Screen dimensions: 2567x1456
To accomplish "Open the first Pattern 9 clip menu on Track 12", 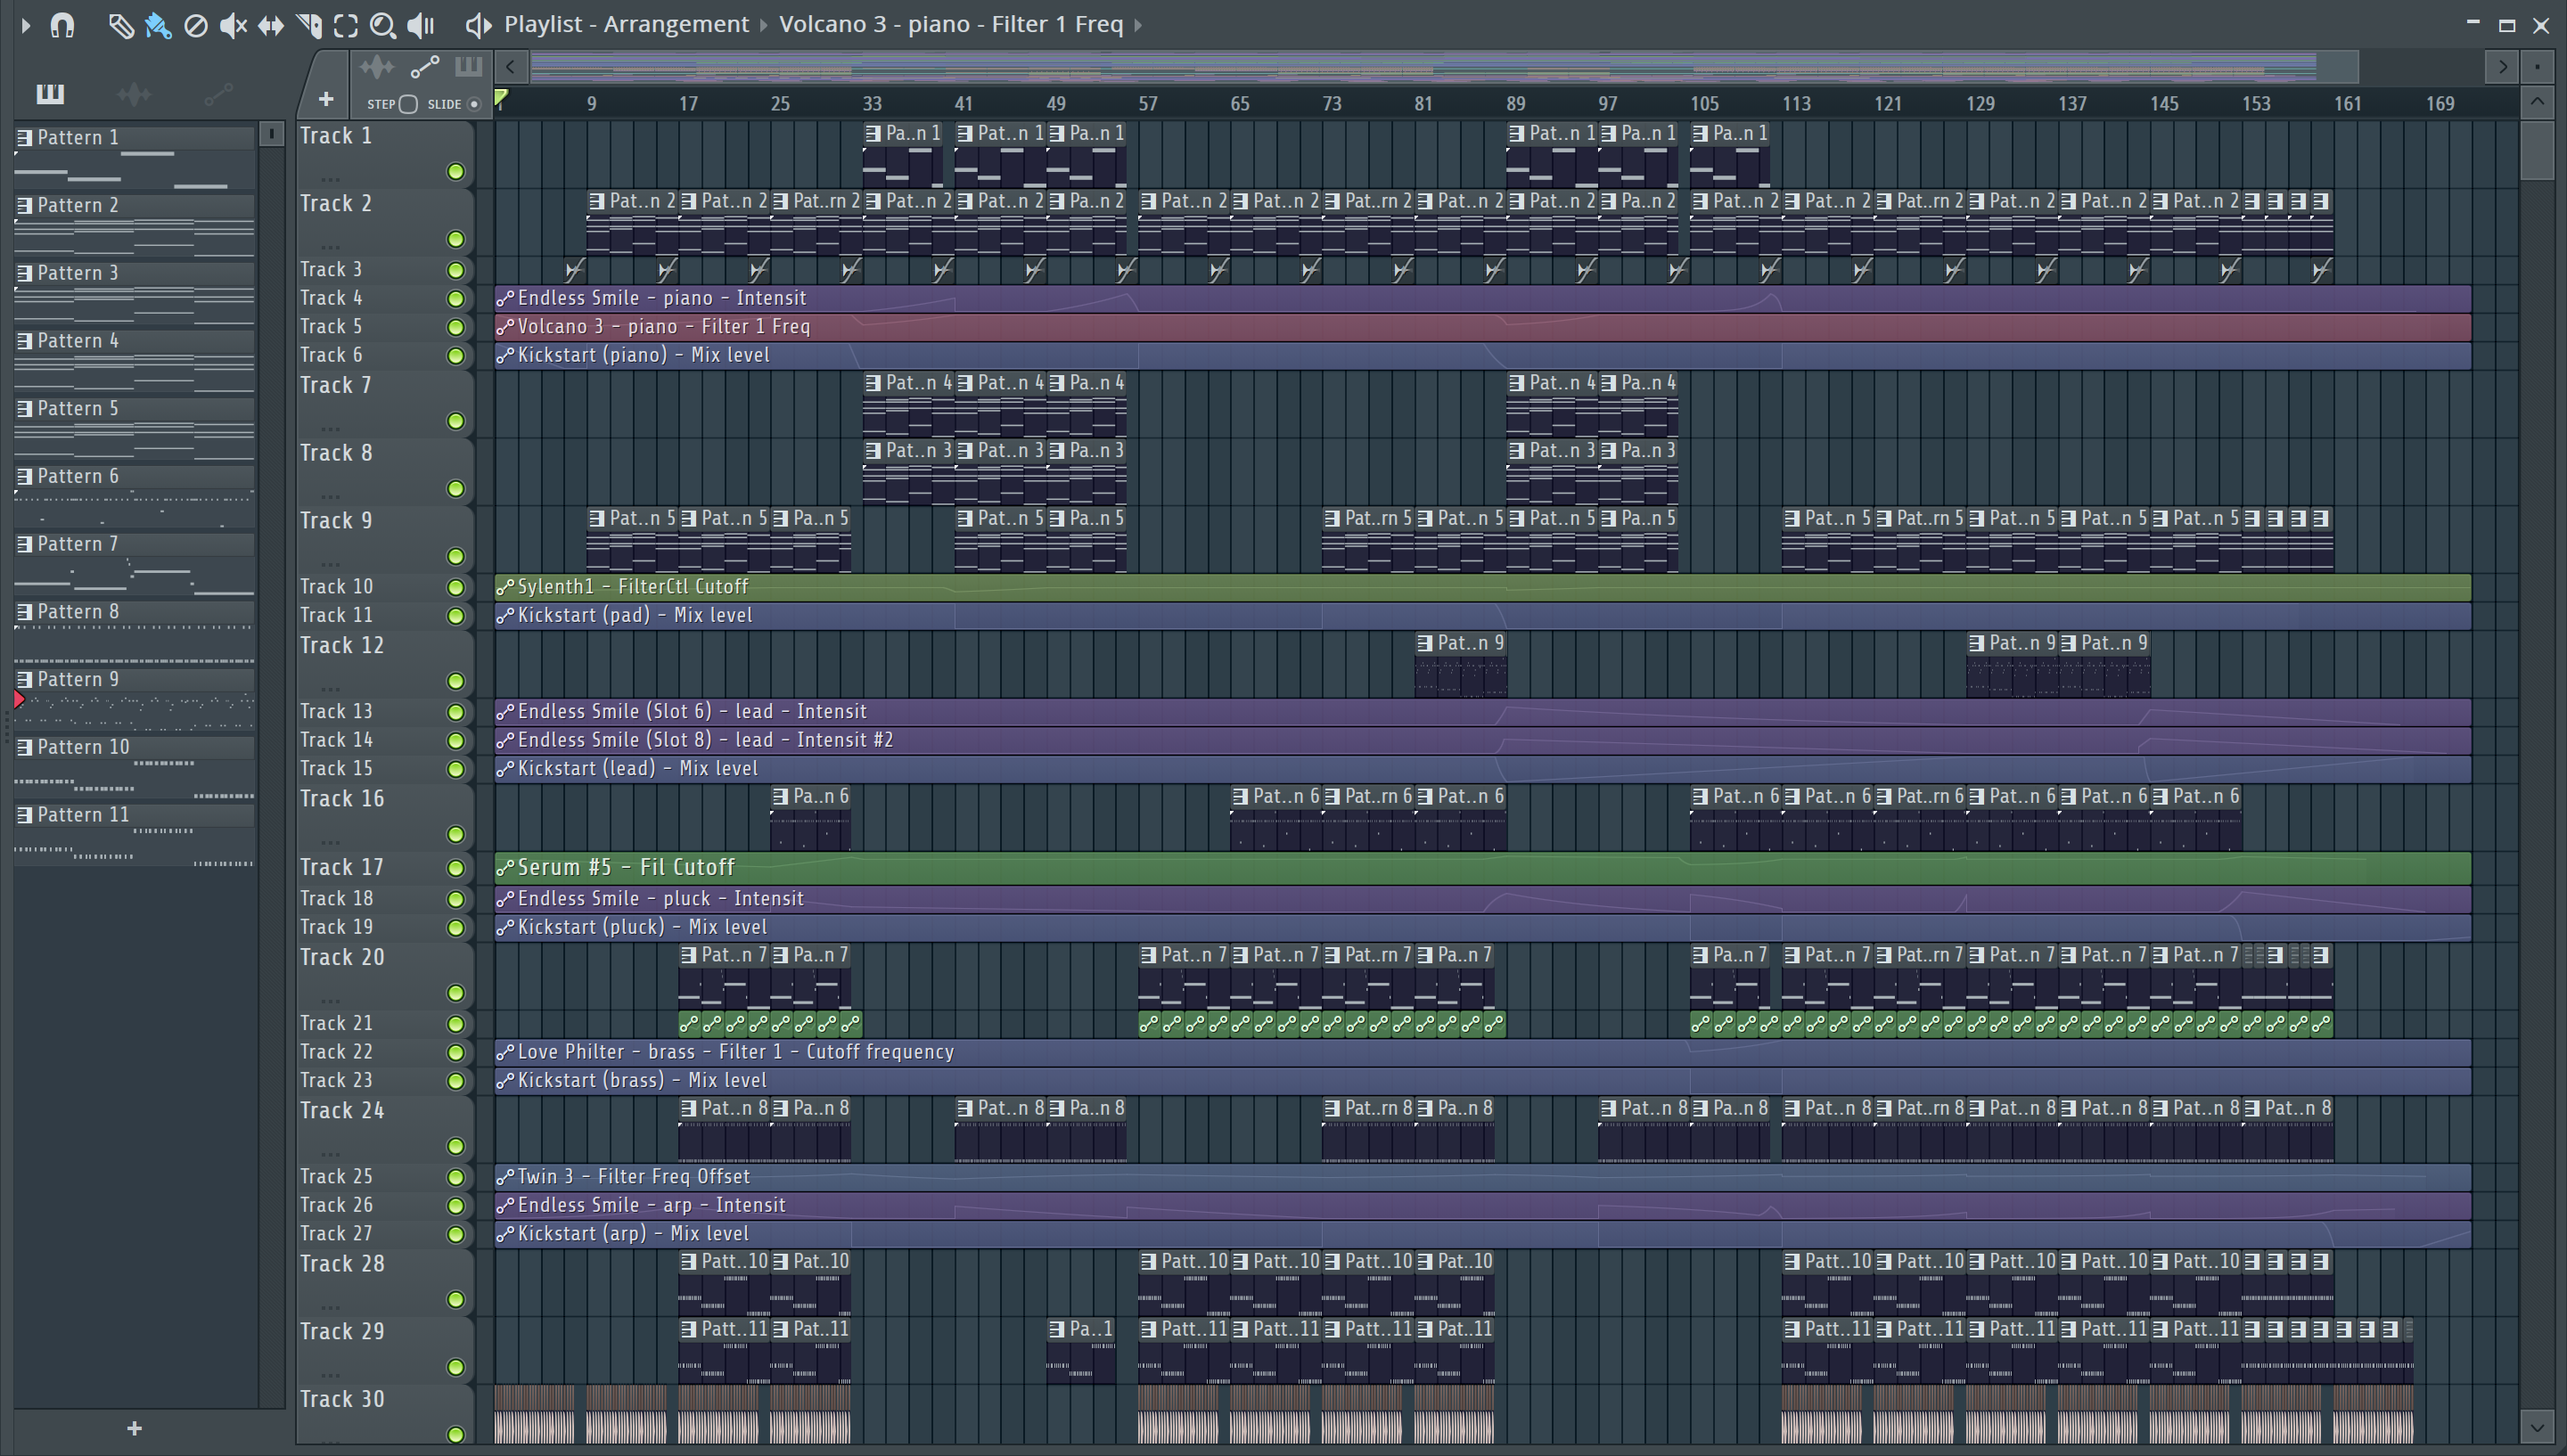I will coord(1425,644).
